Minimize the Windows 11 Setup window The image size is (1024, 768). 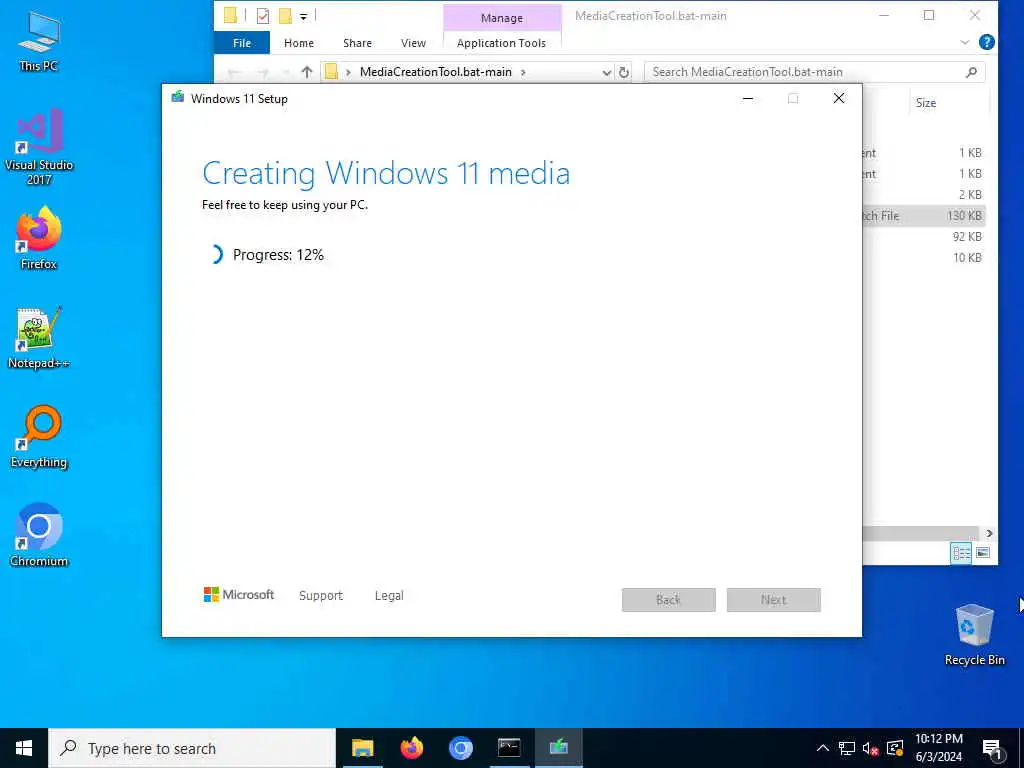748,99
